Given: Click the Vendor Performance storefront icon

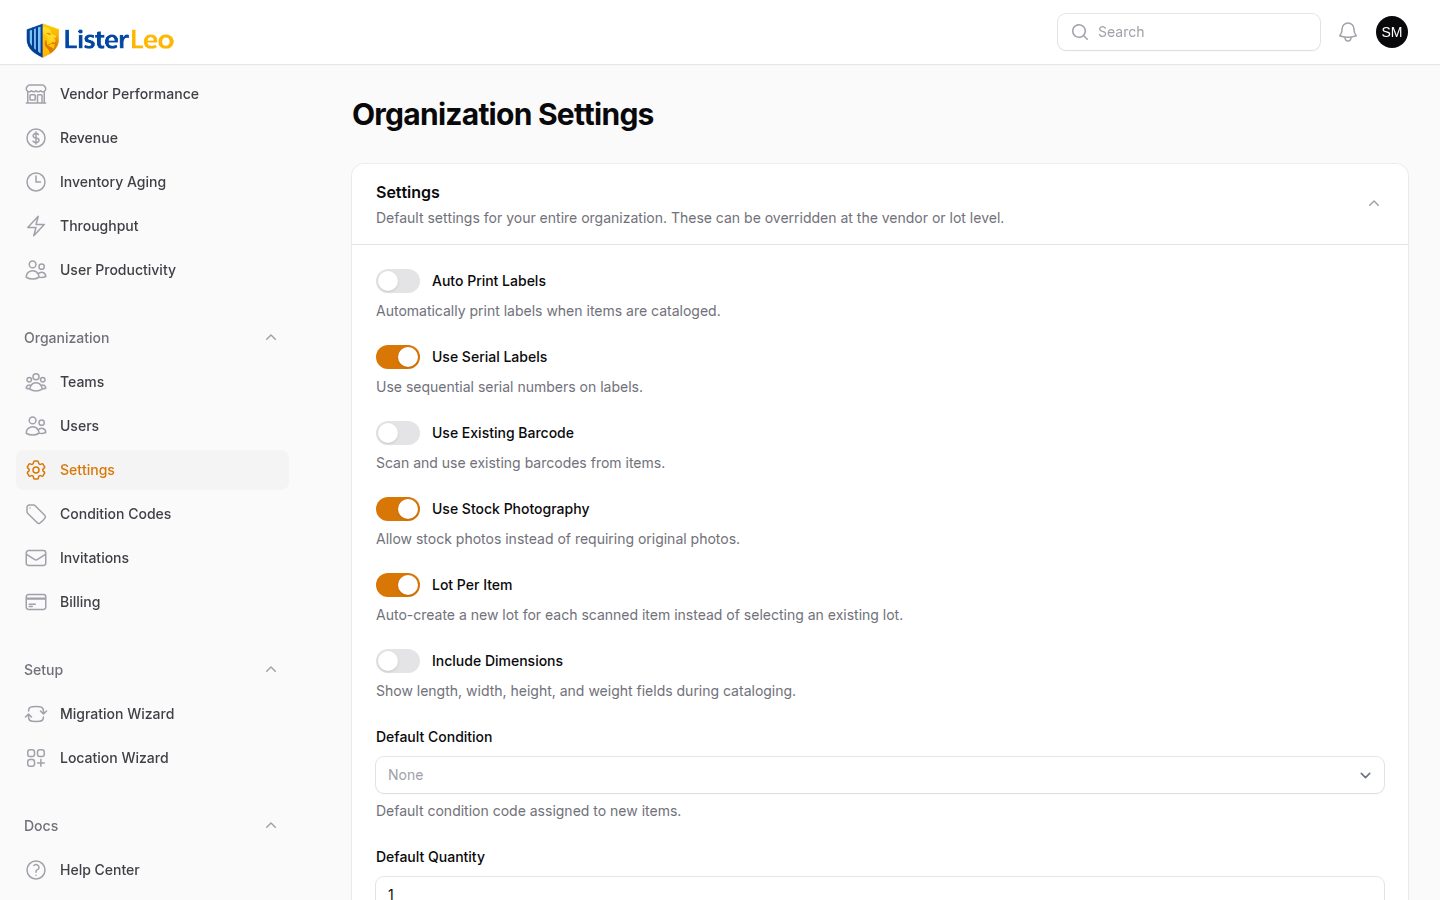Looking at the screenshot, I should 36,94.
